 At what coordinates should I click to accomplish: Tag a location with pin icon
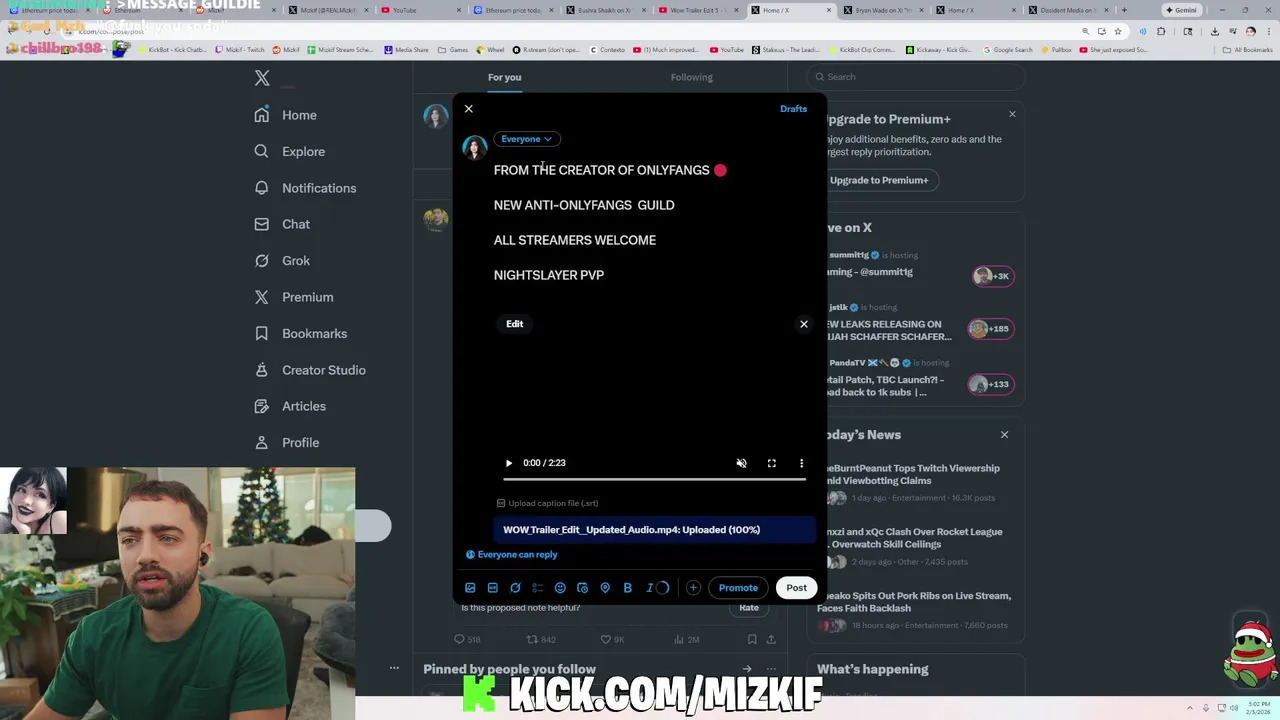point(605,588)
